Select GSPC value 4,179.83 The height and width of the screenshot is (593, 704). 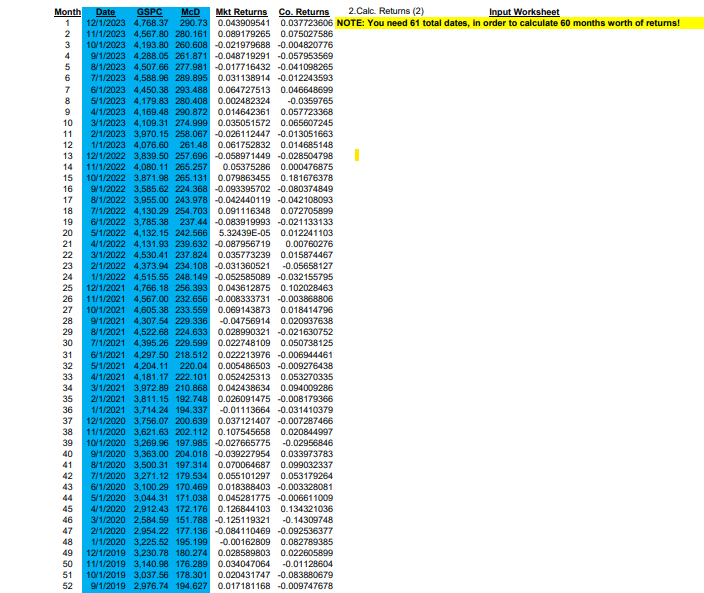tap(151, 101)
